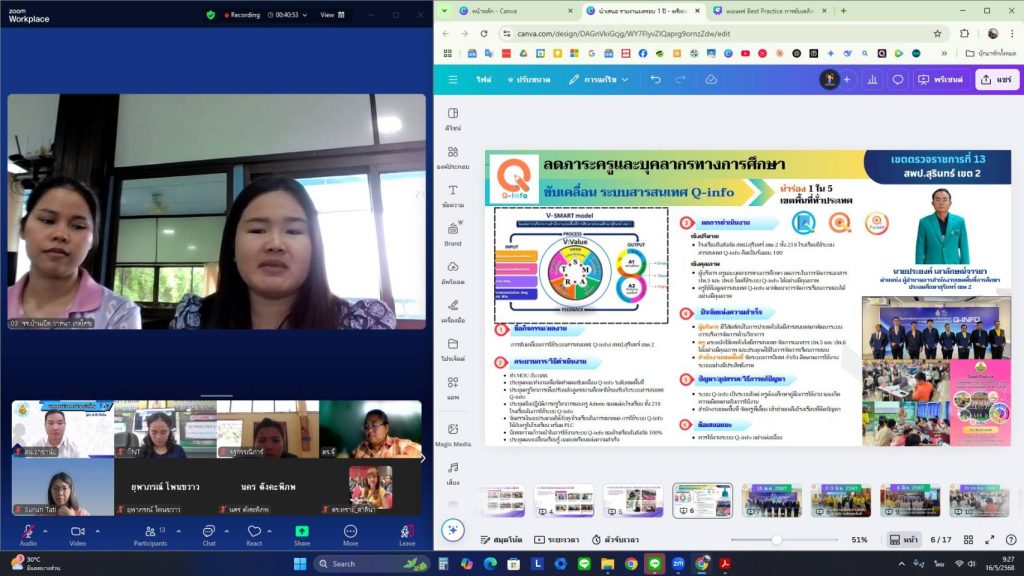Expand Zoom audio settings arrow

(45, 532)
